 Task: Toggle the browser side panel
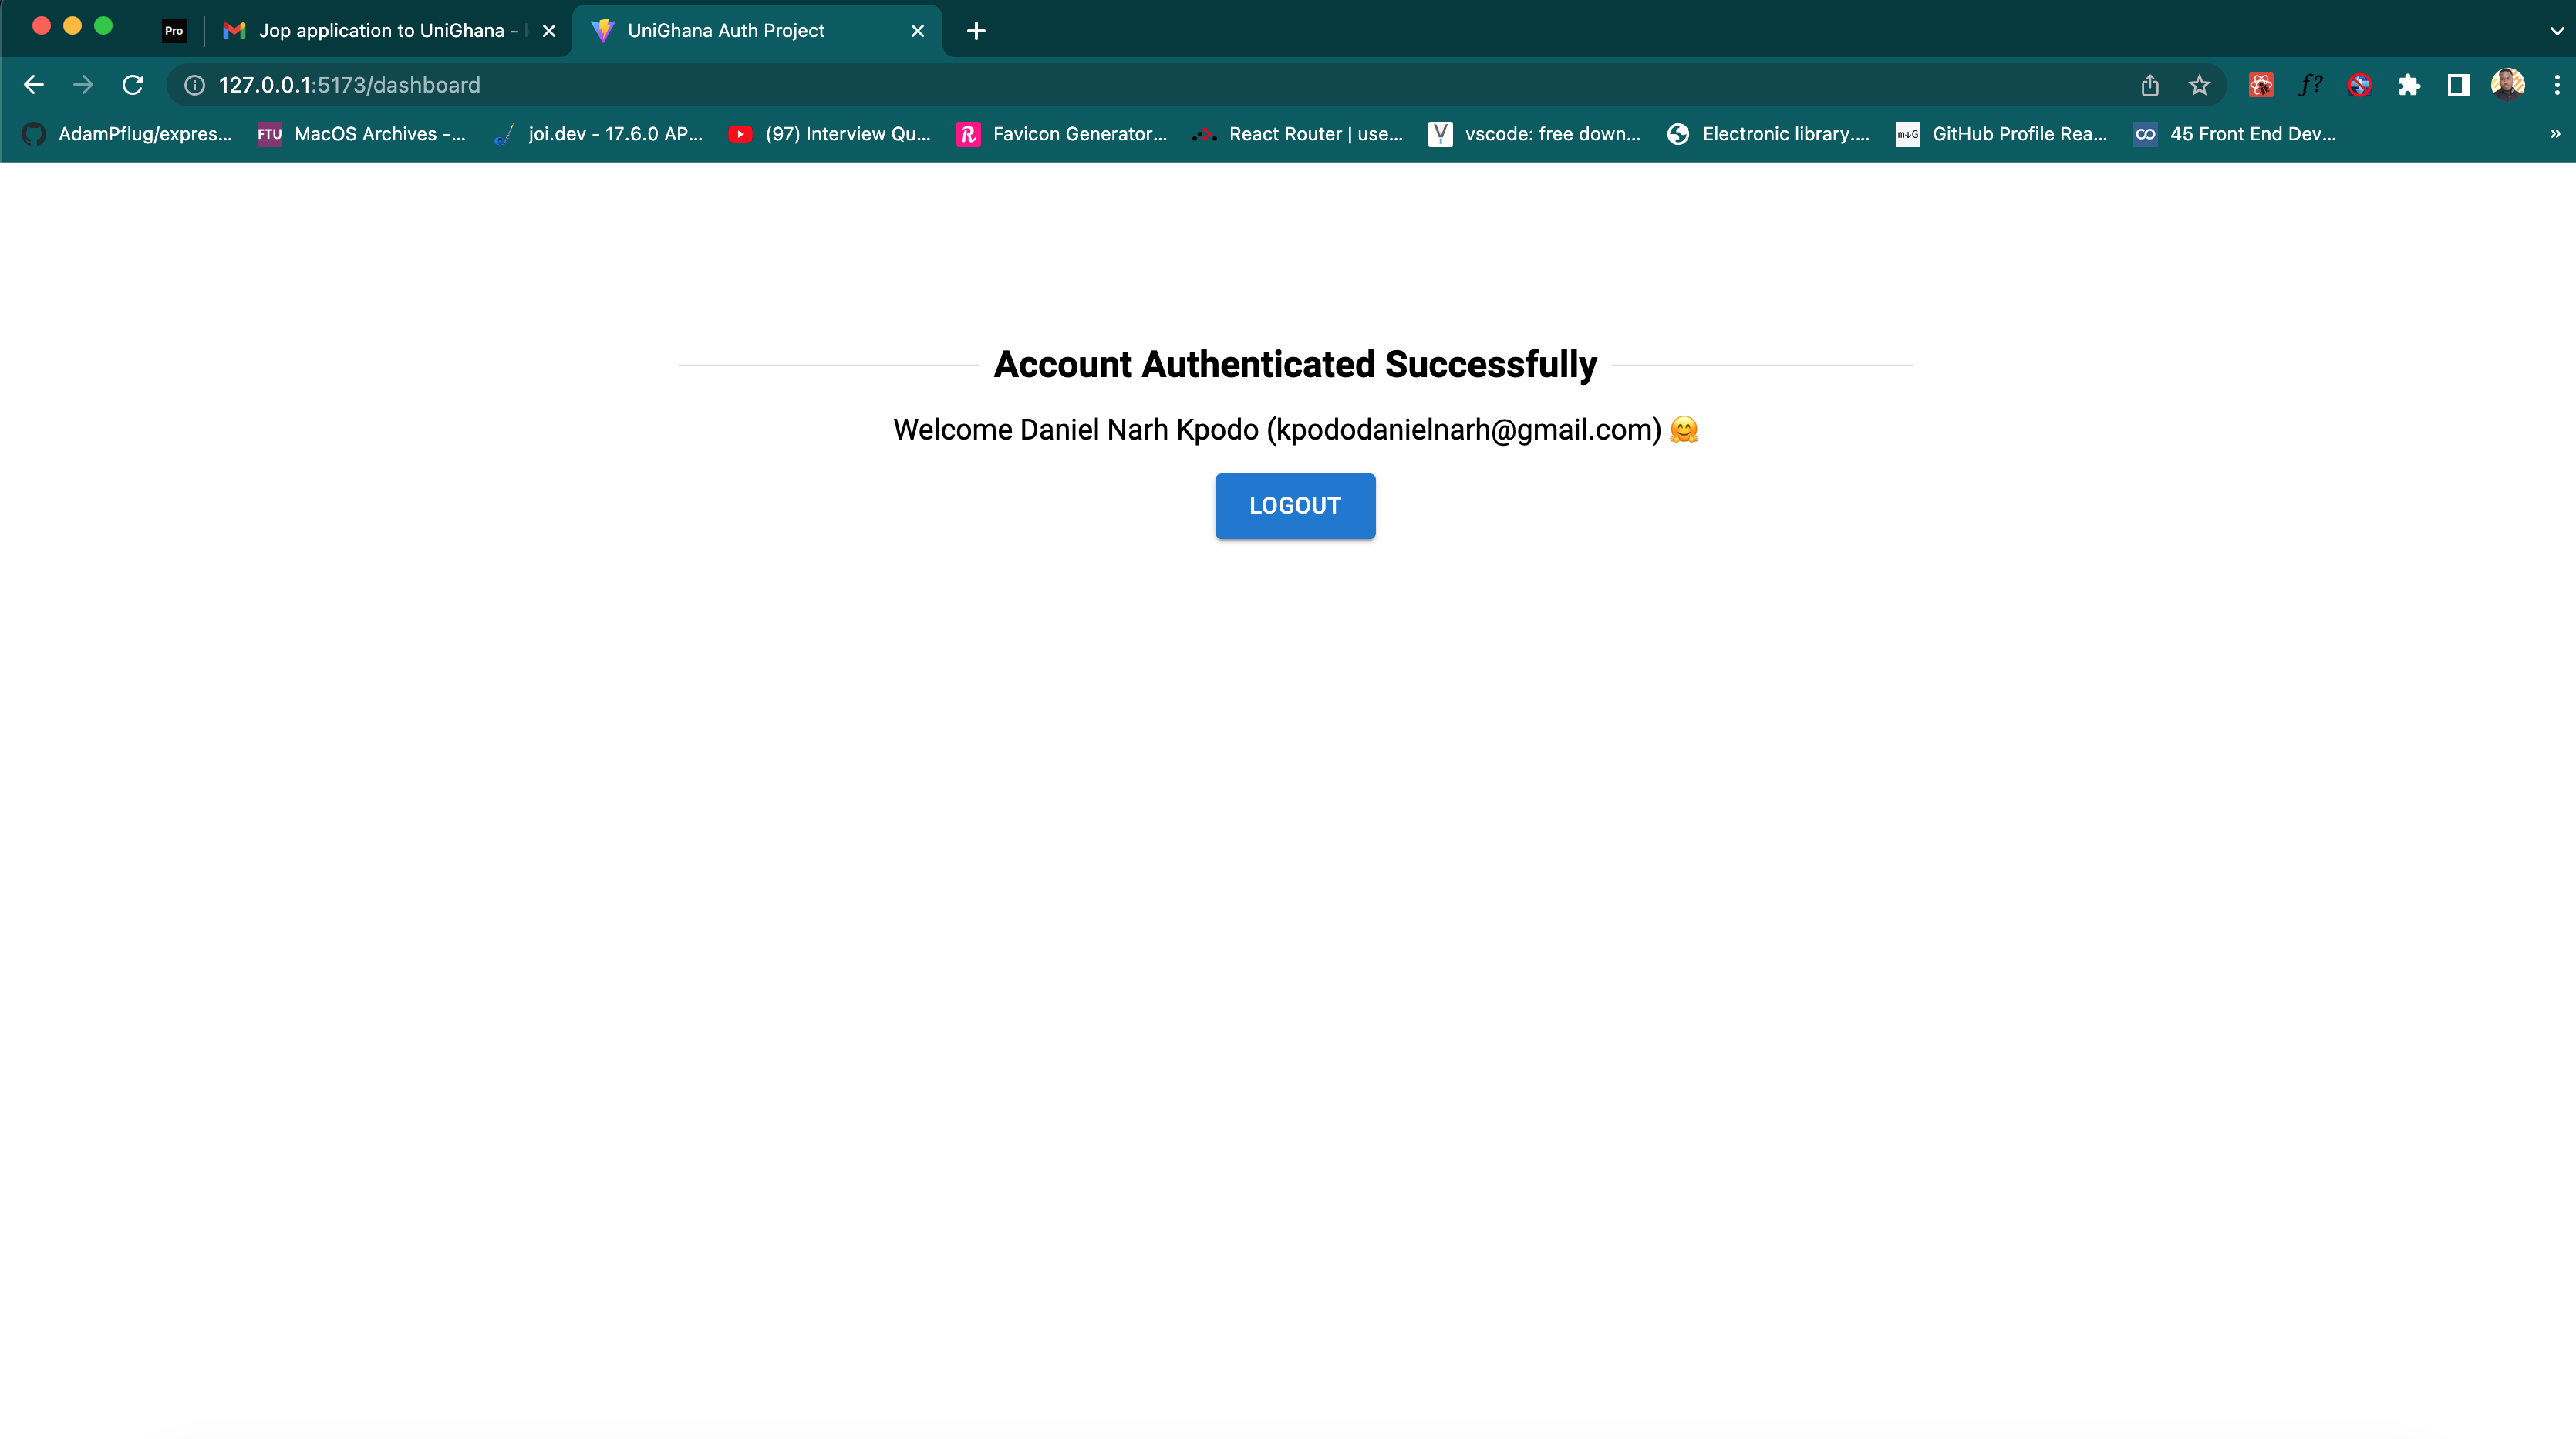click(x=2458, y=85)
